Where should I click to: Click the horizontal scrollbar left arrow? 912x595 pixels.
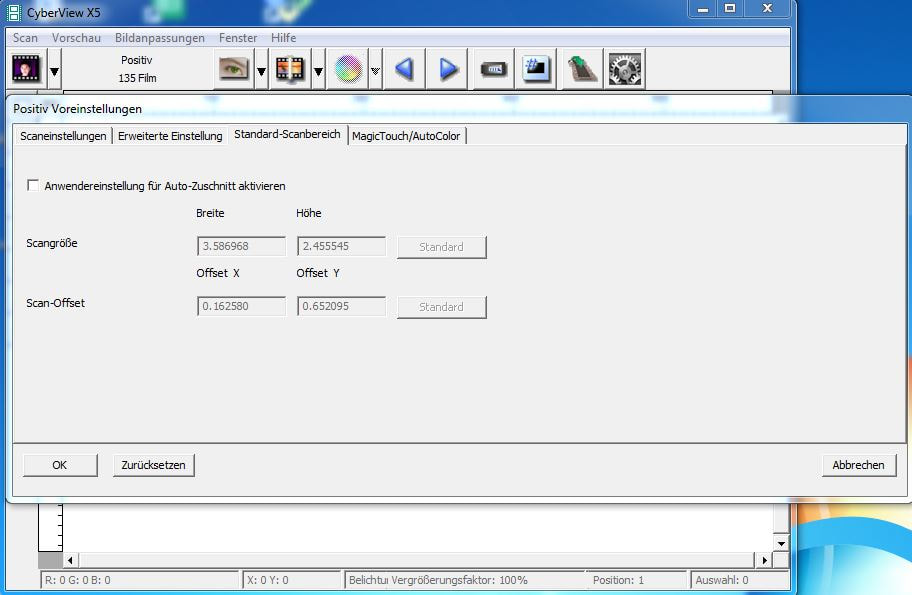click(70, 561)
